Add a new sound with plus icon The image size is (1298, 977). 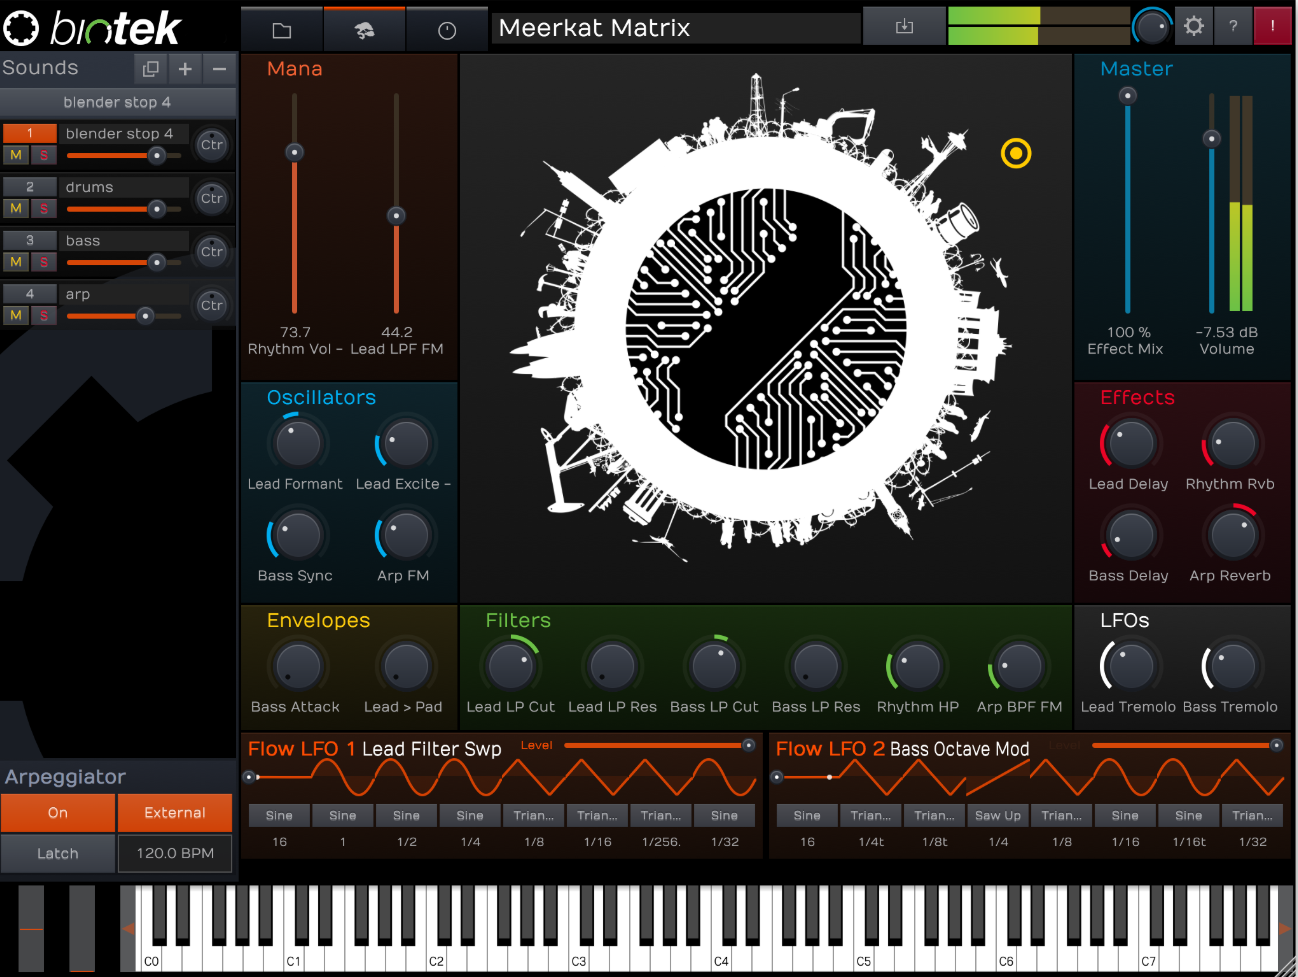185,69
